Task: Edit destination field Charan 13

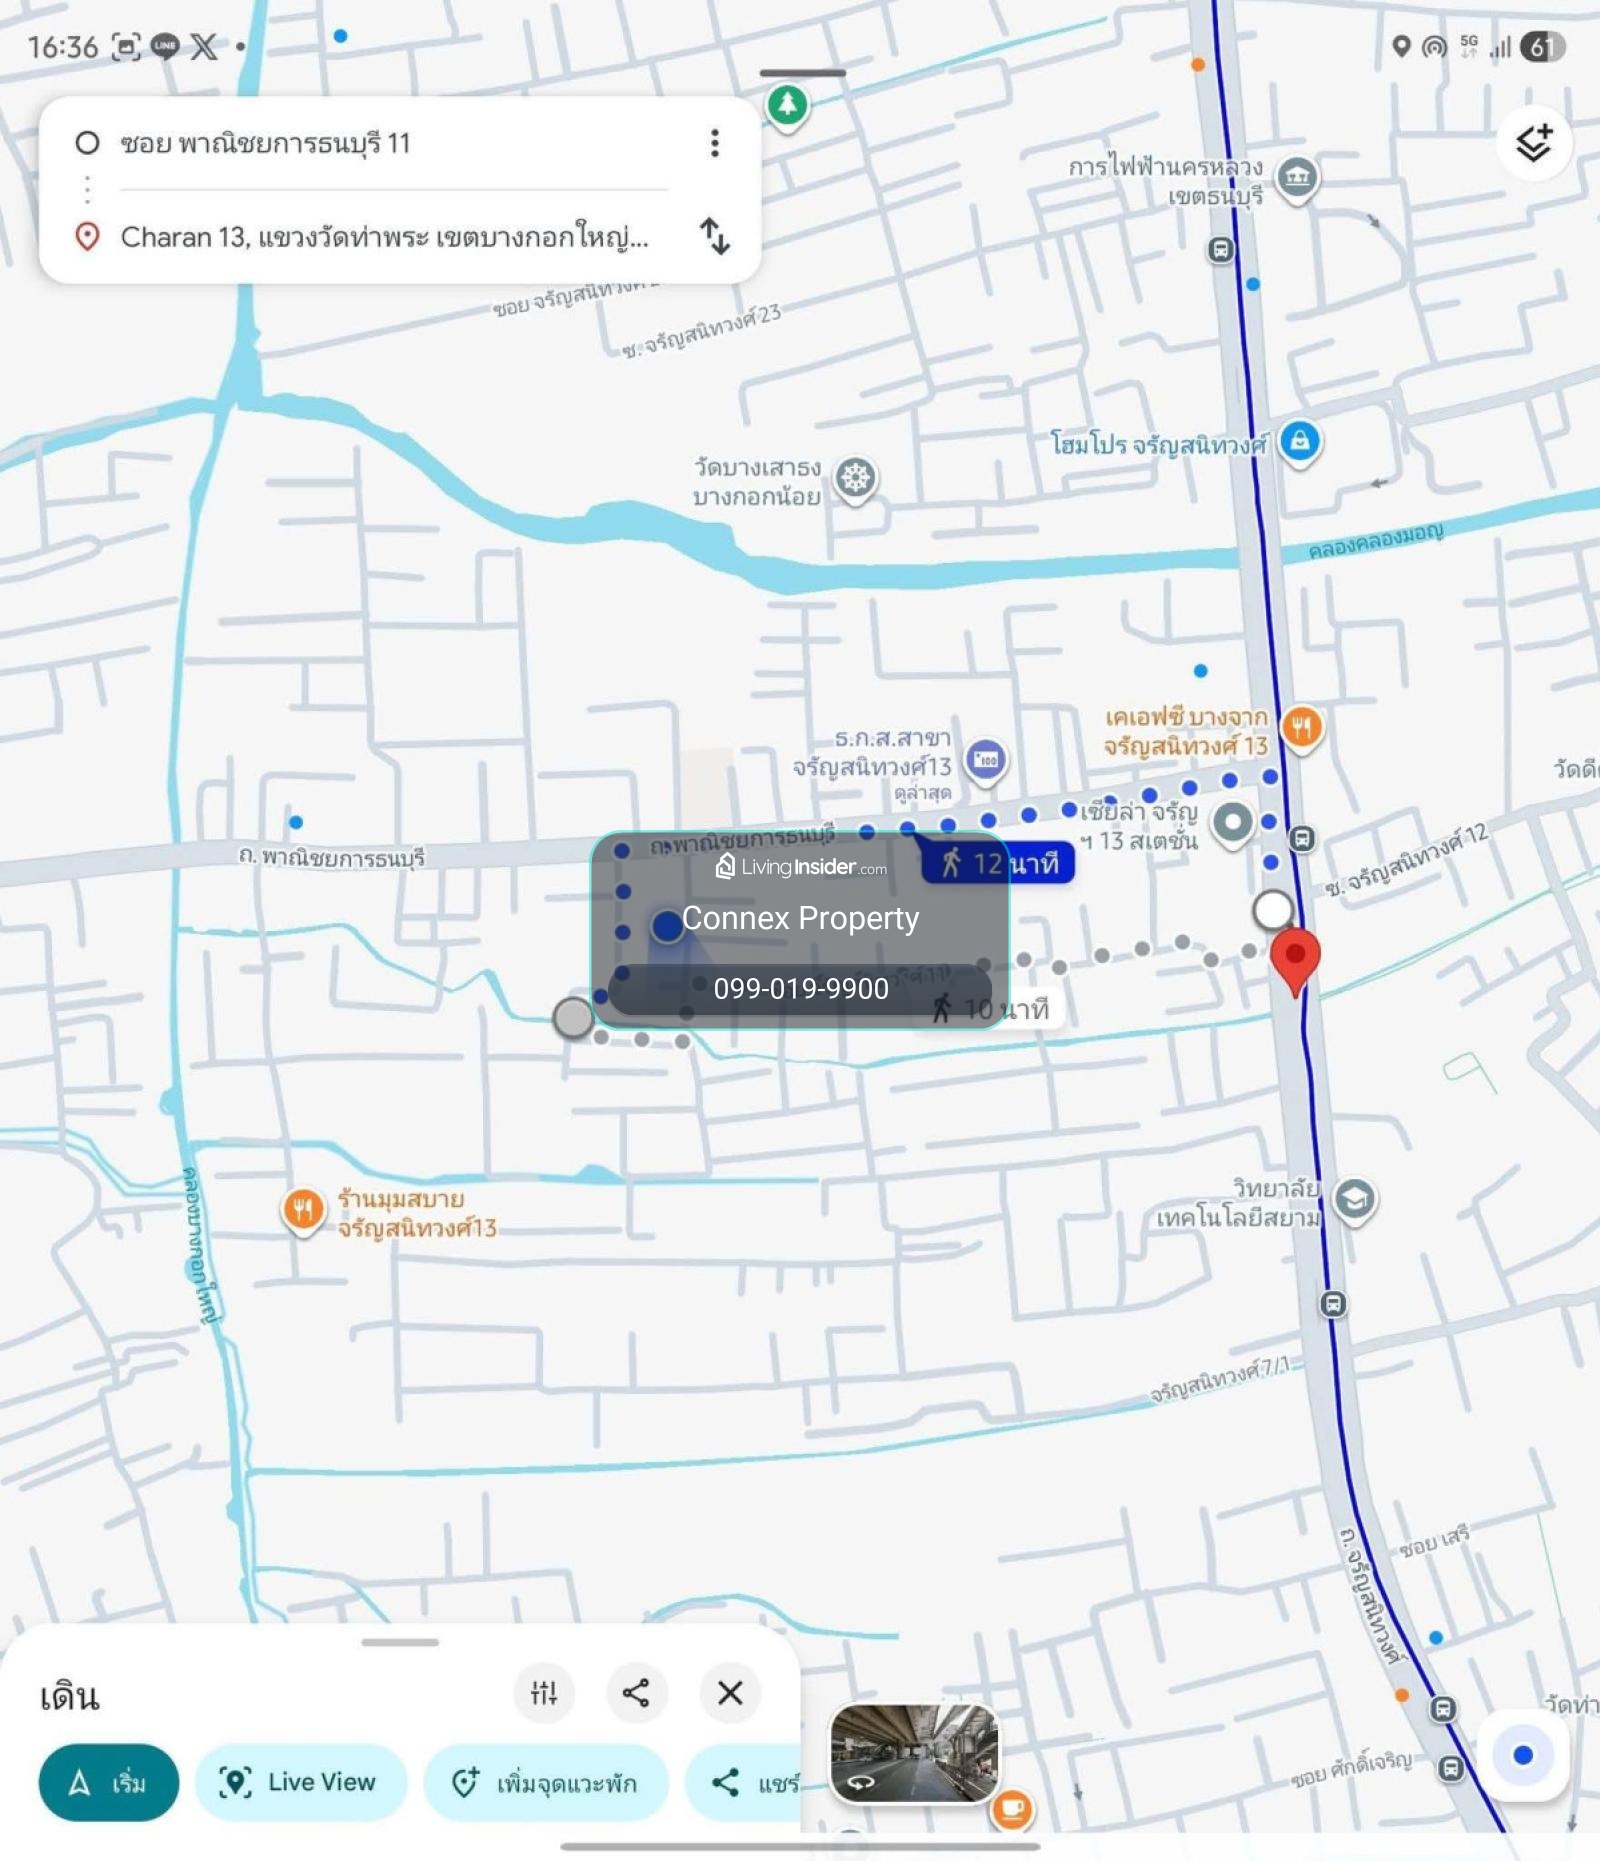Action: pos(385,237)
